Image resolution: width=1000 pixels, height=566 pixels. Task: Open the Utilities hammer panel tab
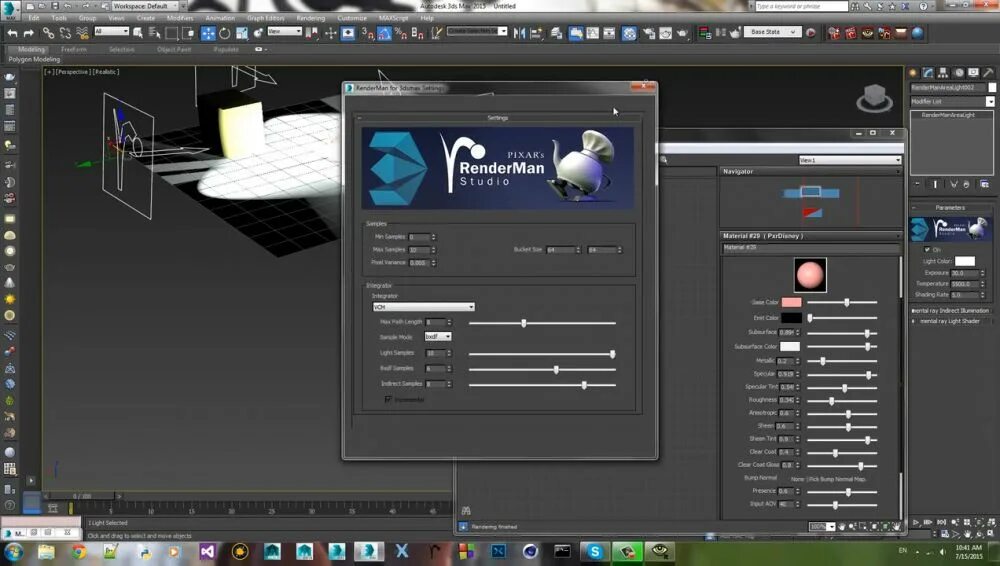[x=989, y=73]
